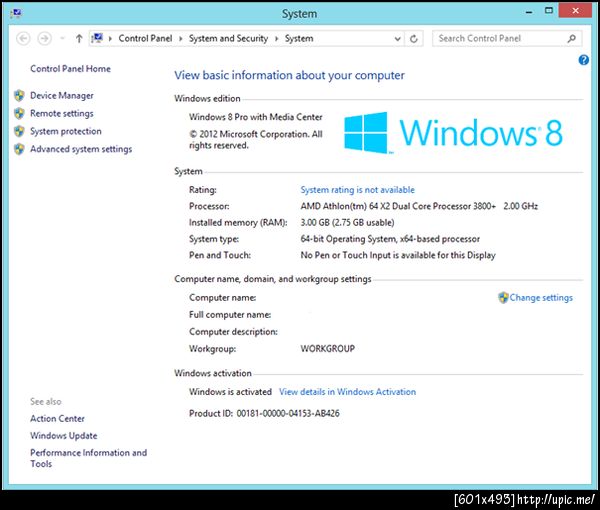Click the WORKGROUP value
This screenshot has width=600, height=510.
[x=328, y=349]
